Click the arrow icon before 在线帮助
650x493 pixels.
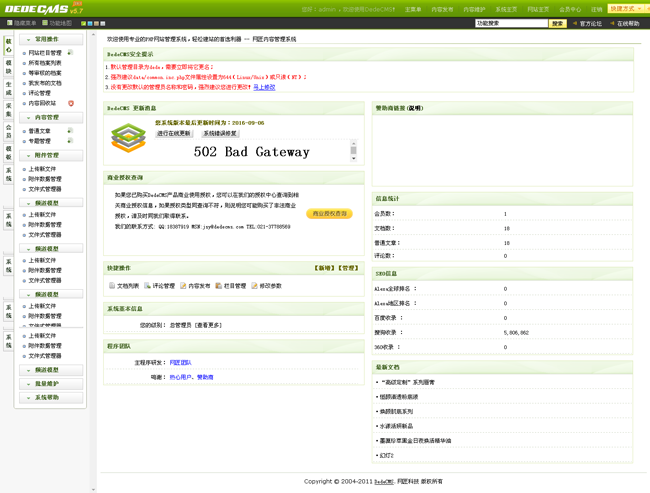(x=612, y=23)
